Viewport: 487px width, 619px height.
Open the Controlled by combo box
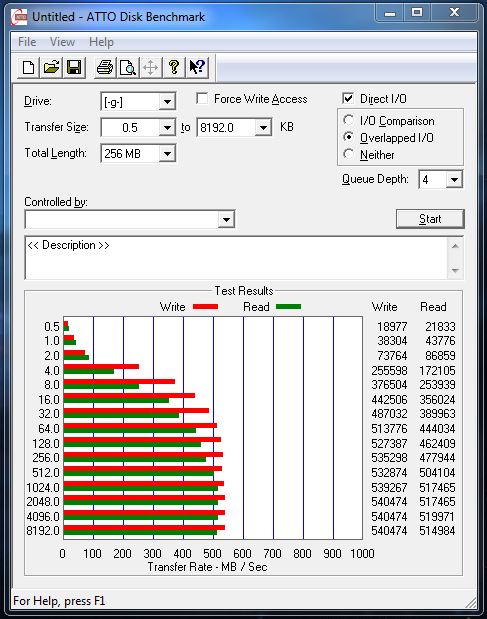coord(130,219)
